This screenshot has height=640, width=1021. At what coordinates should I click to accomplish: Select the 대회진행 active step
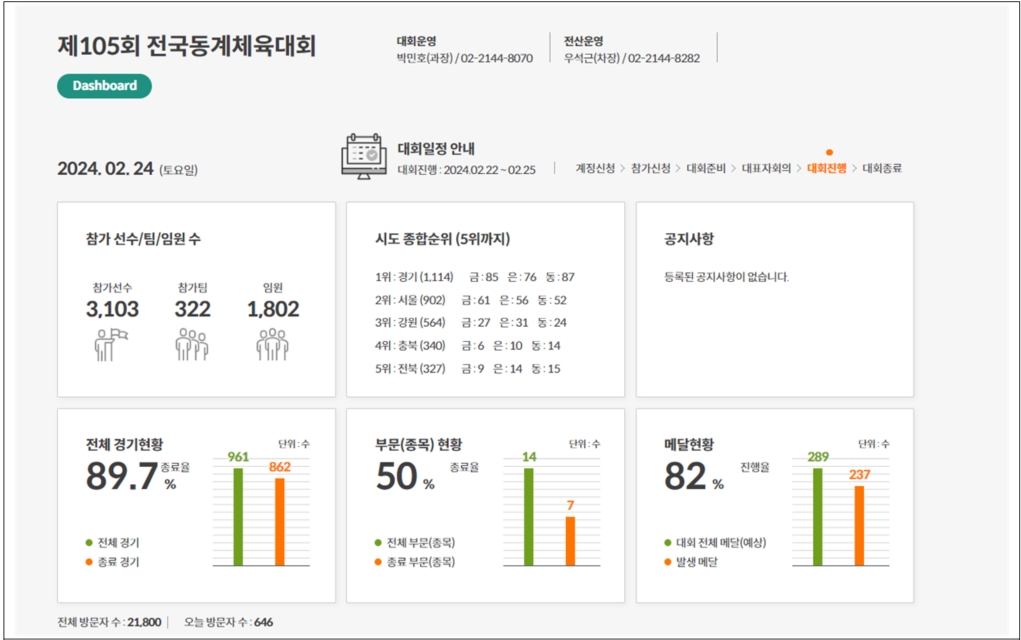click(826, 169)
